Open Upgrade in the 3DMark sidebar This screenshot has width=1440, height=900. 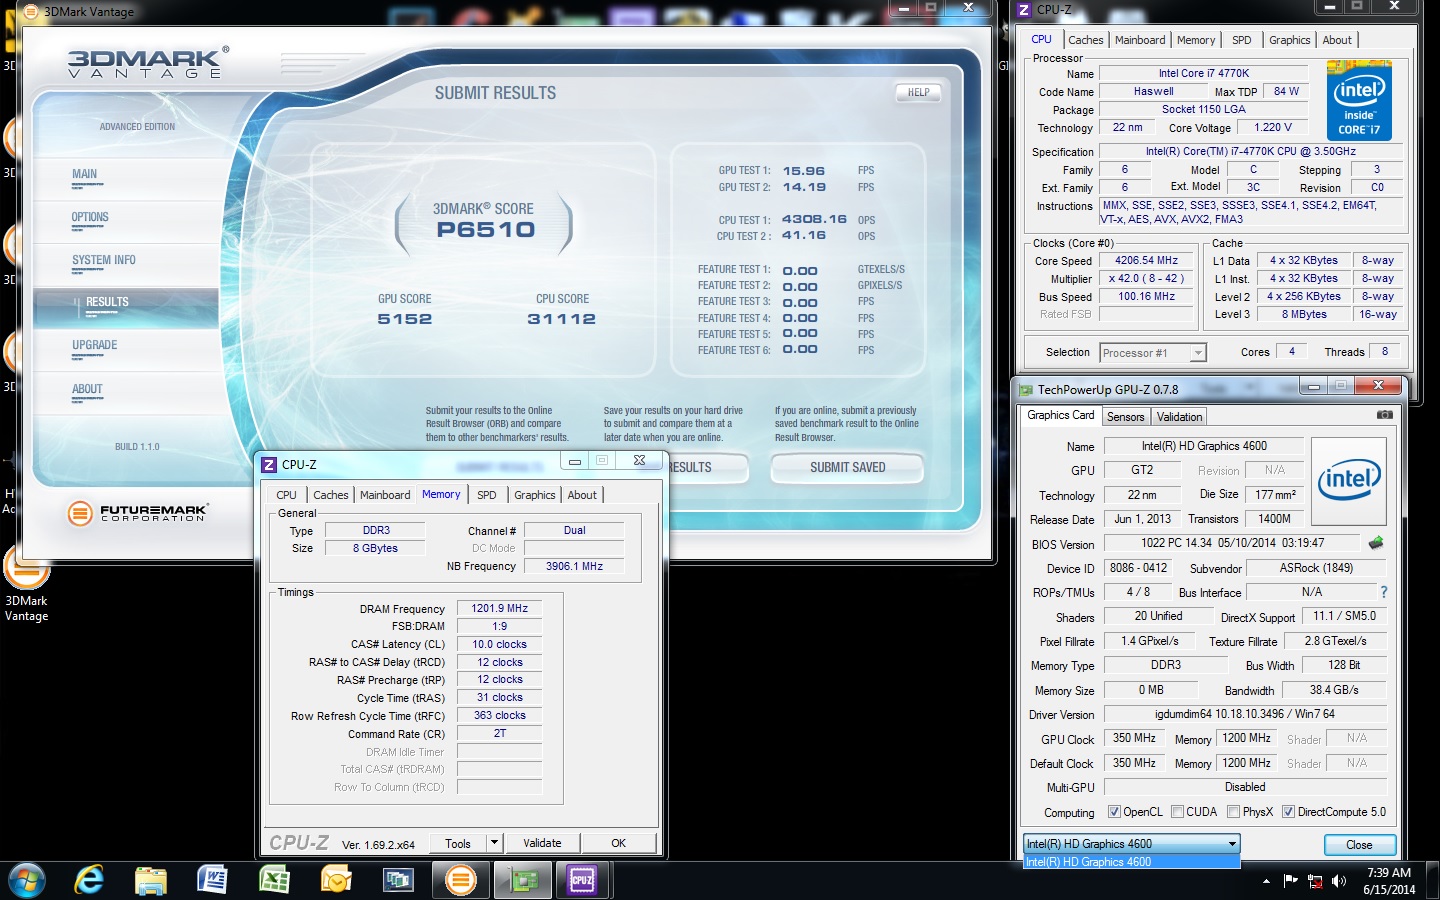tap(126, 350)
